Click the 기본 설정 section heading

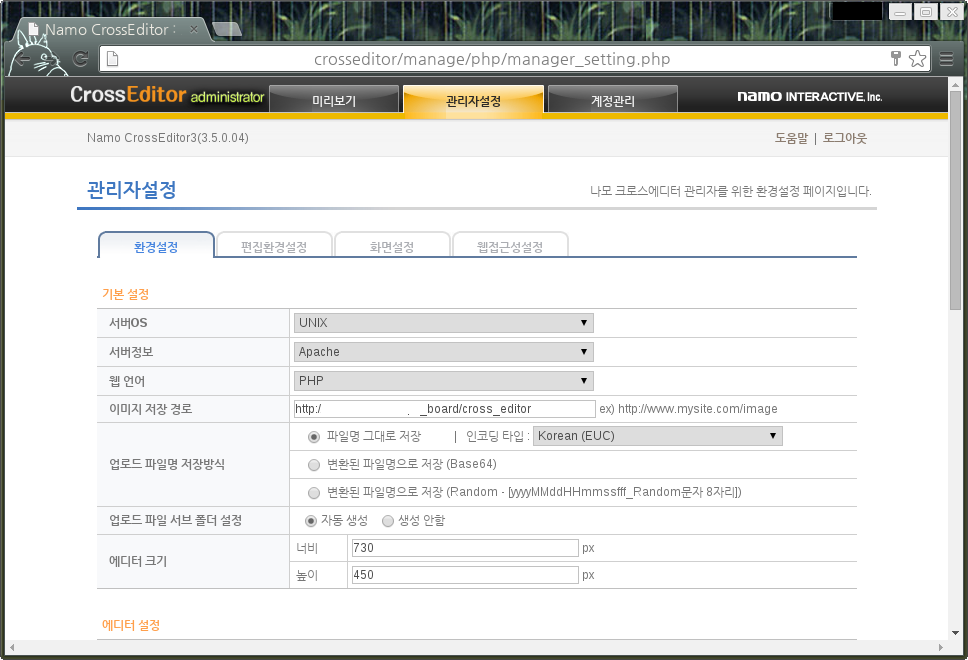[x=125, y=294]
